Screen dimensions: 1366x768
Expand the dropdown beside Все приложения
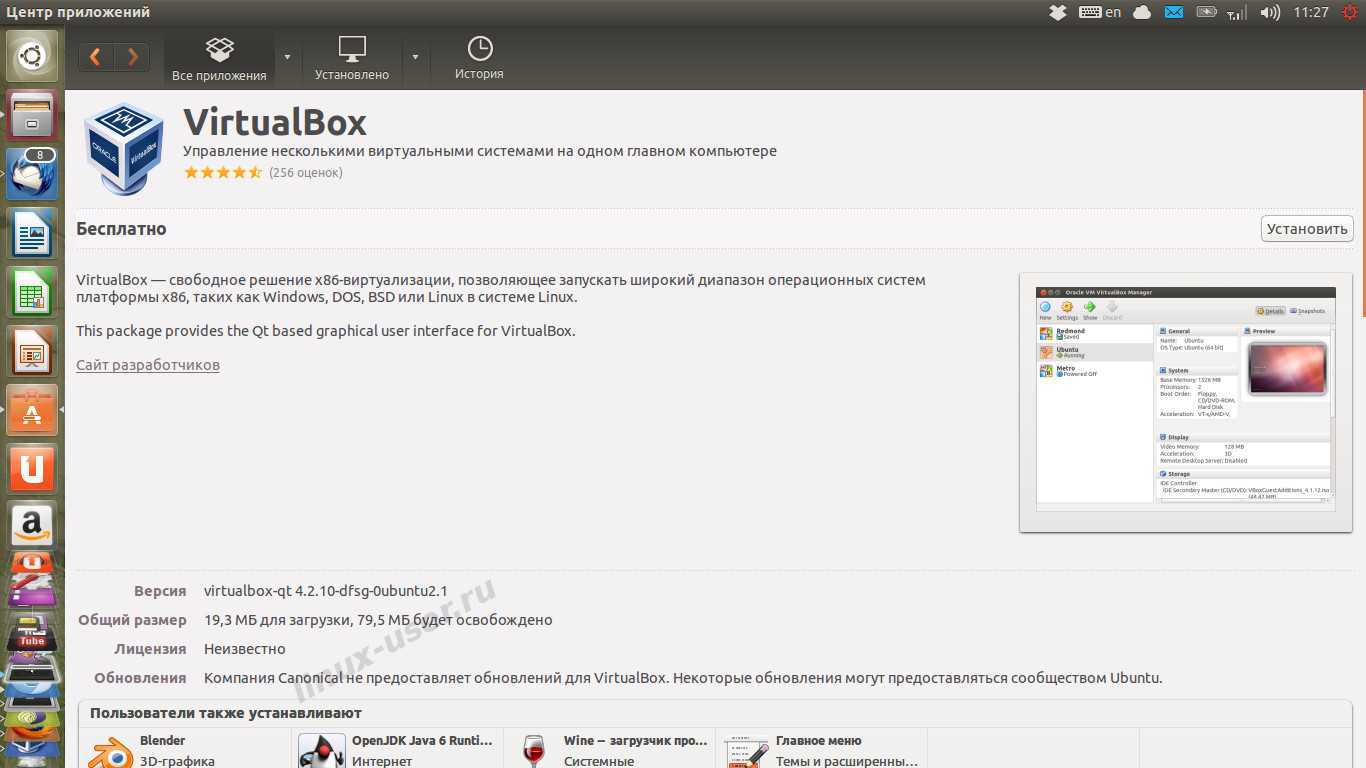pyautogui.click(x=287, y=57)
